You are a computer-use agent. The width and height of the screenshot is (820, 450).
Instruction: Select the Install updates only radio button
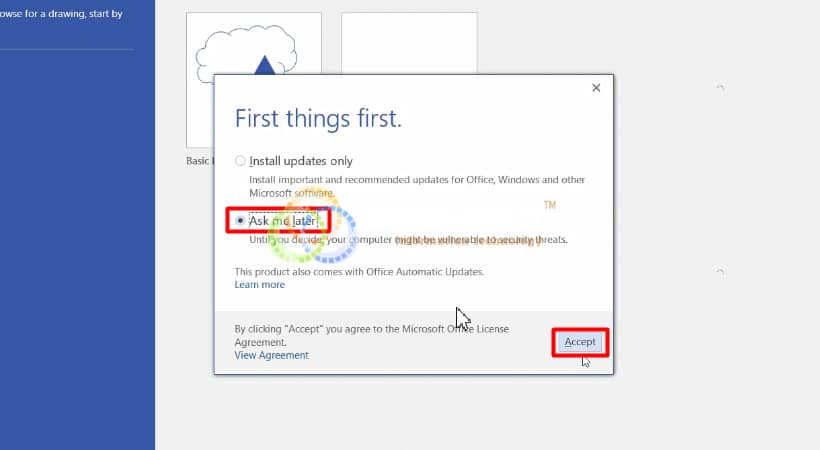240,161
